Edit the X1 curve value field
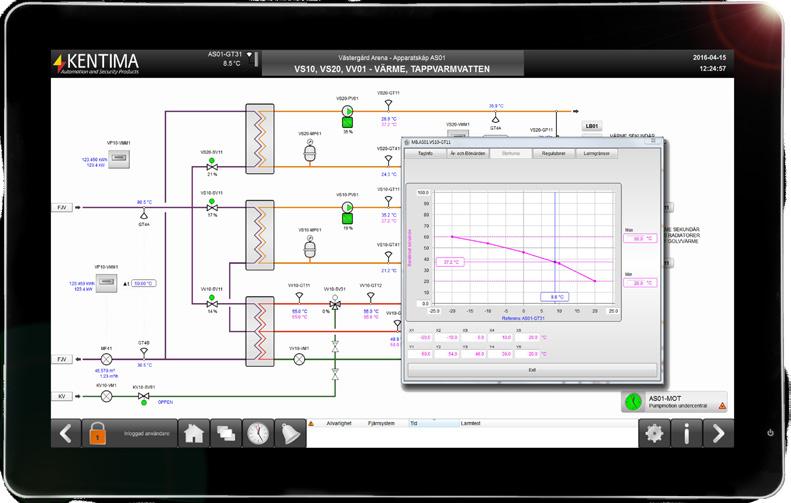The height and width of the screenshot is (503, 791). 420,337
